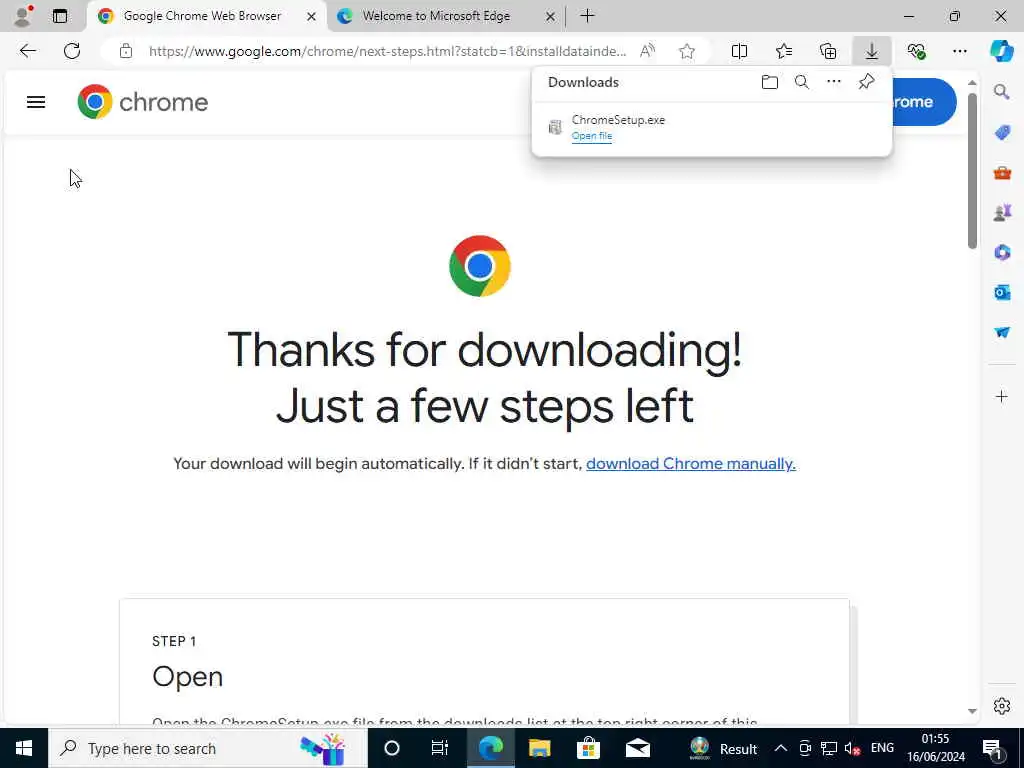This screenshot has height=768, width=1024.
Task: Open Tab actions menu
Action: click(60, 16)
